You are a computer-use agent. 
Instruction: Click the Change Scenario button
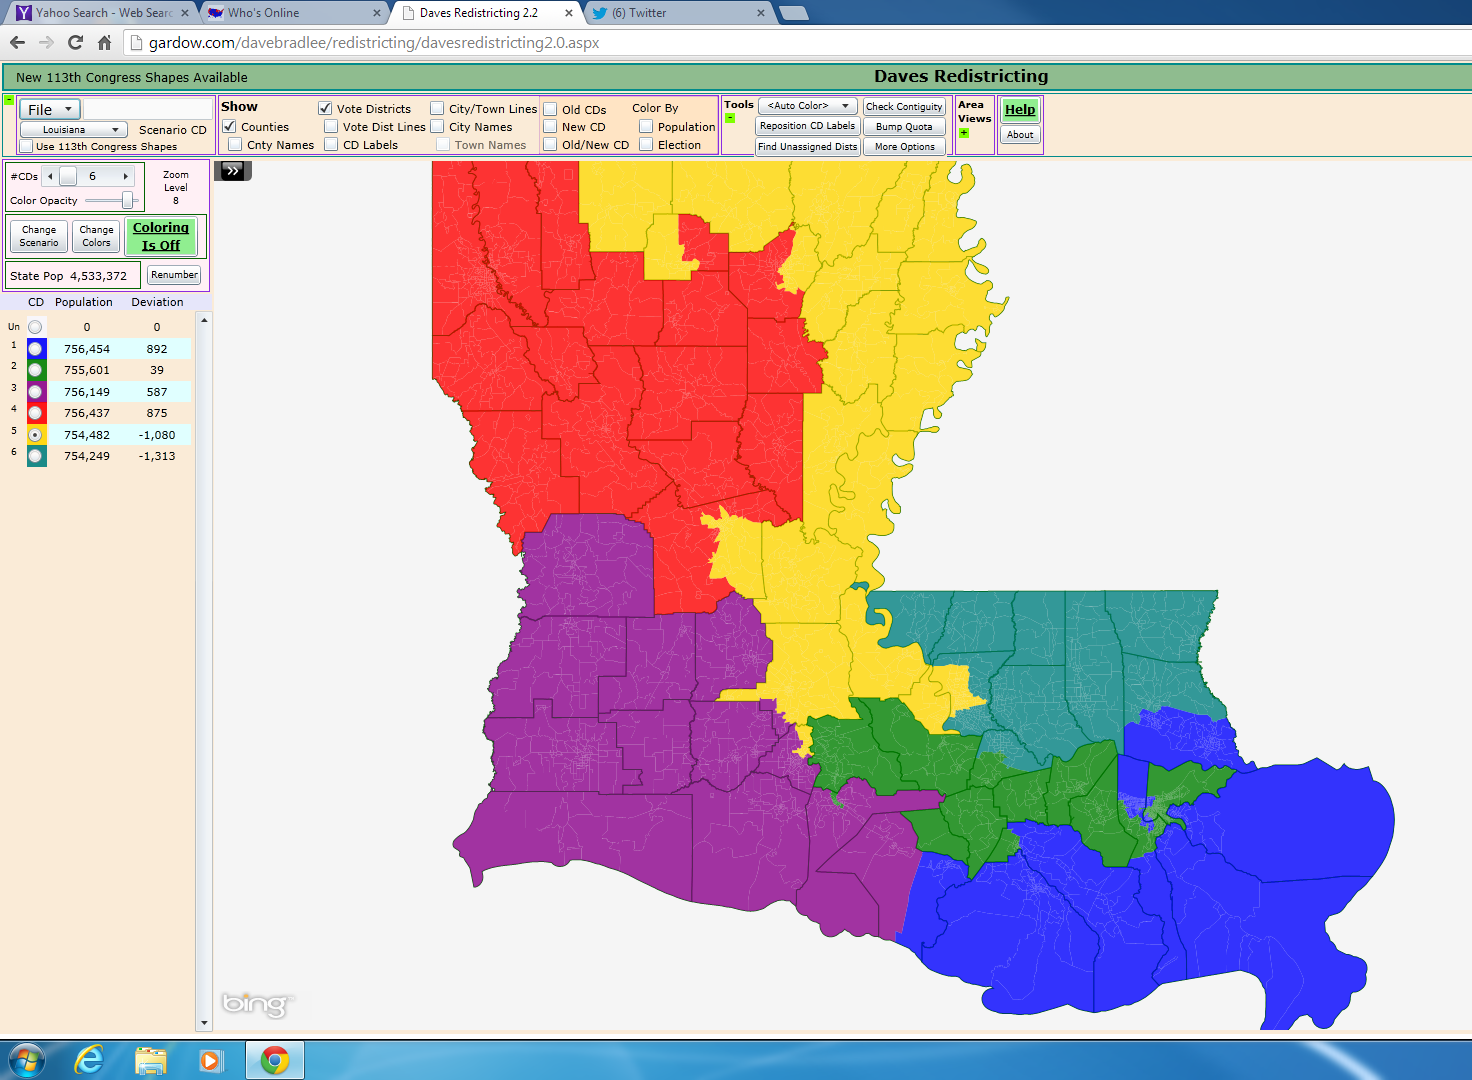pyautogui.click(x=39, y=236)
